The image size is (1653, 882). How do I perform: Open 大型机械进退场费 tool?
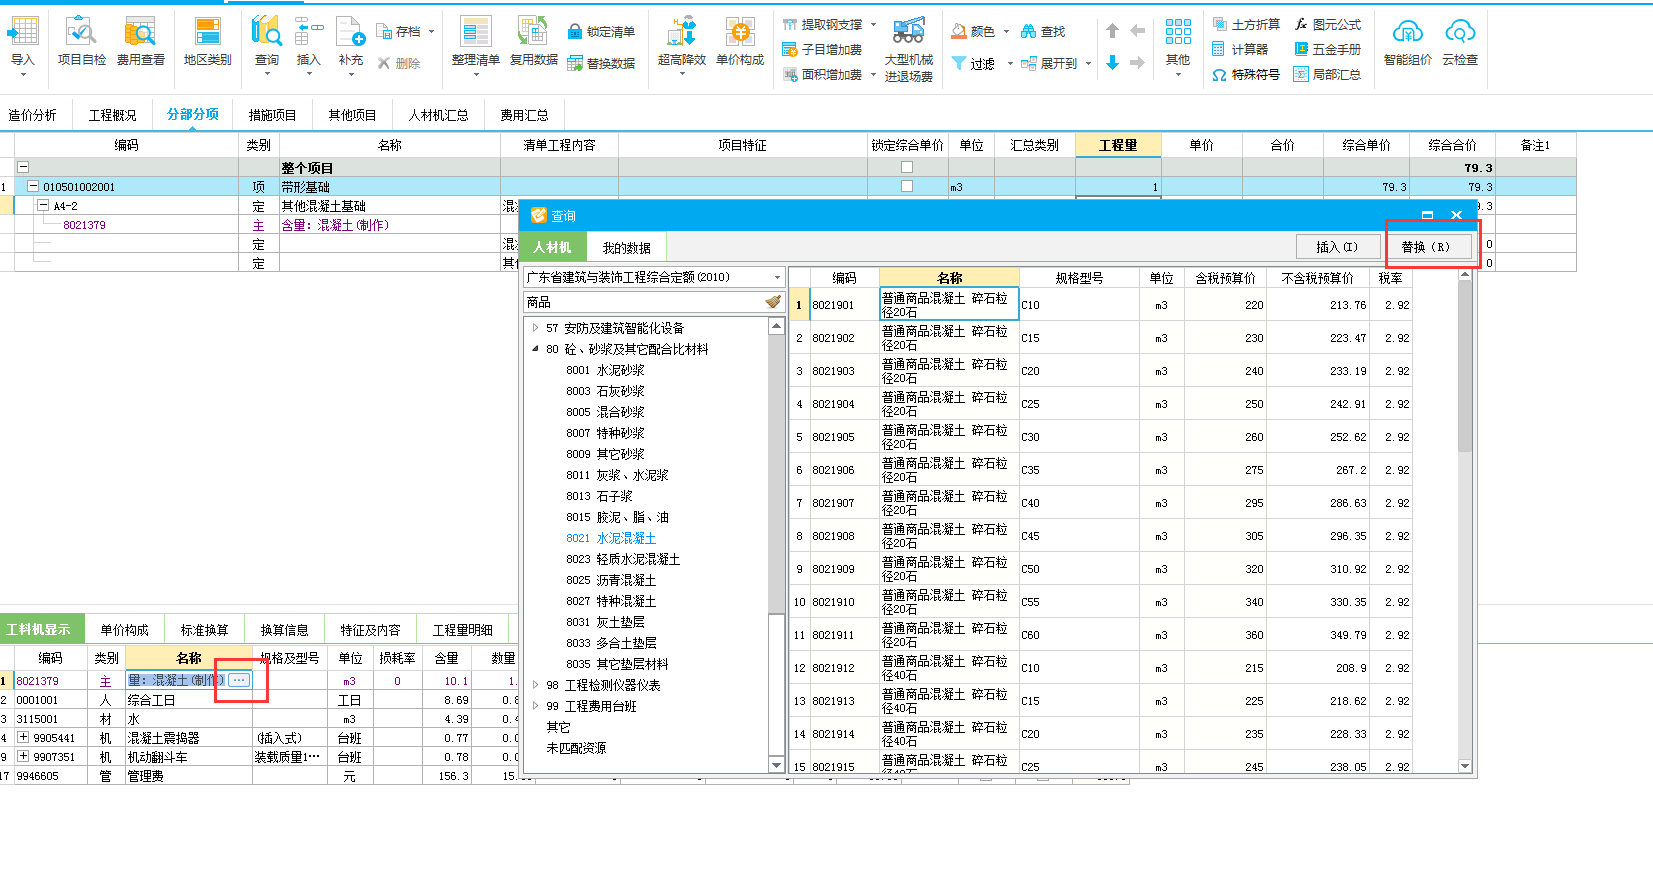pos(908,50)
